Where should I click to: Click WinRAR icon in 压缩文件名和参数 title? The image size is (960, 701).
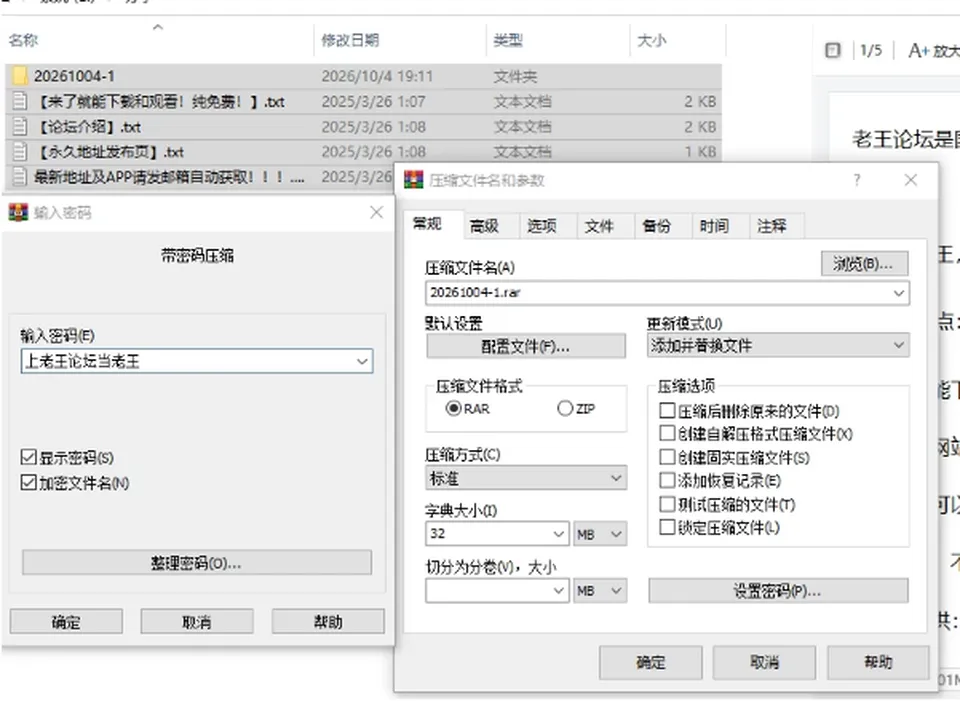(x=413, y=180)
